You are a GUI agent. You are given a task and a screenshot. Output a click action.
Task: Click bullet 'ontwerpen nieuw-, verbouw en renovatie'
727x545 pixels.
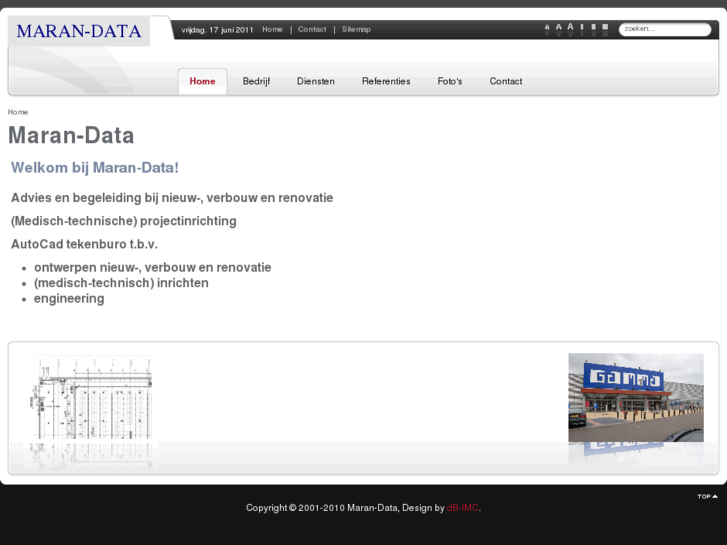tap(153, 268)
